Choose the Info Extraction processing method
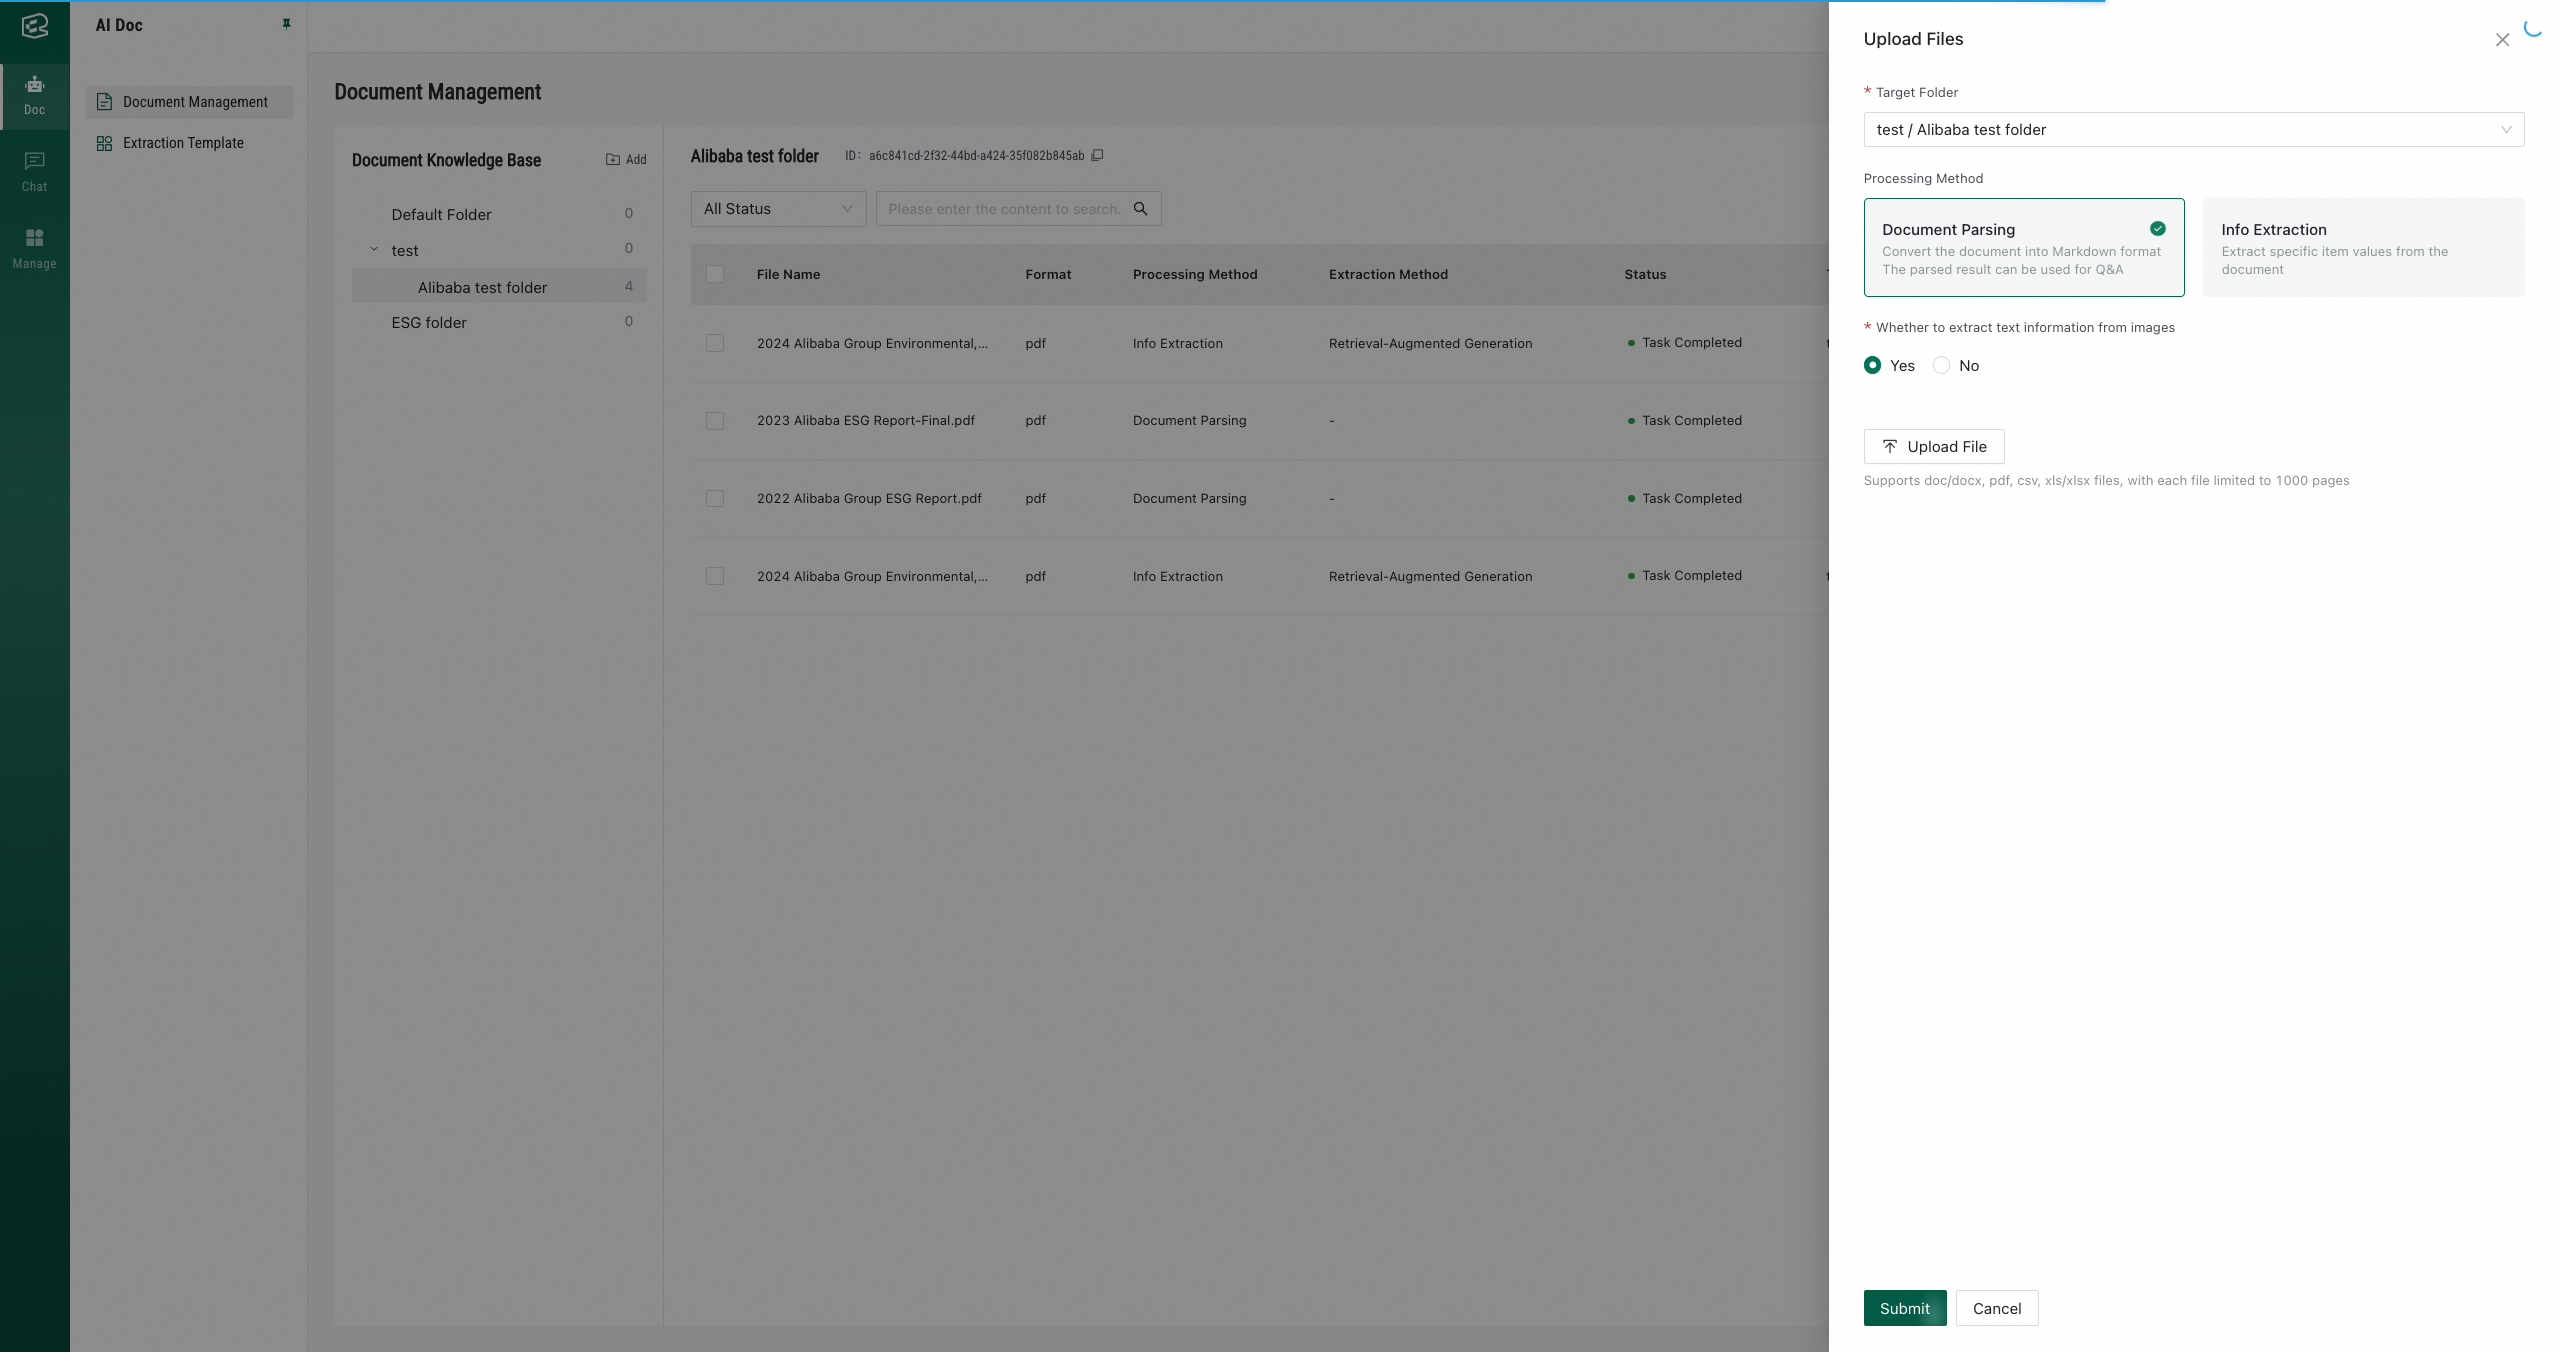2560x1352 pixels. click(x=2363, y=247)
